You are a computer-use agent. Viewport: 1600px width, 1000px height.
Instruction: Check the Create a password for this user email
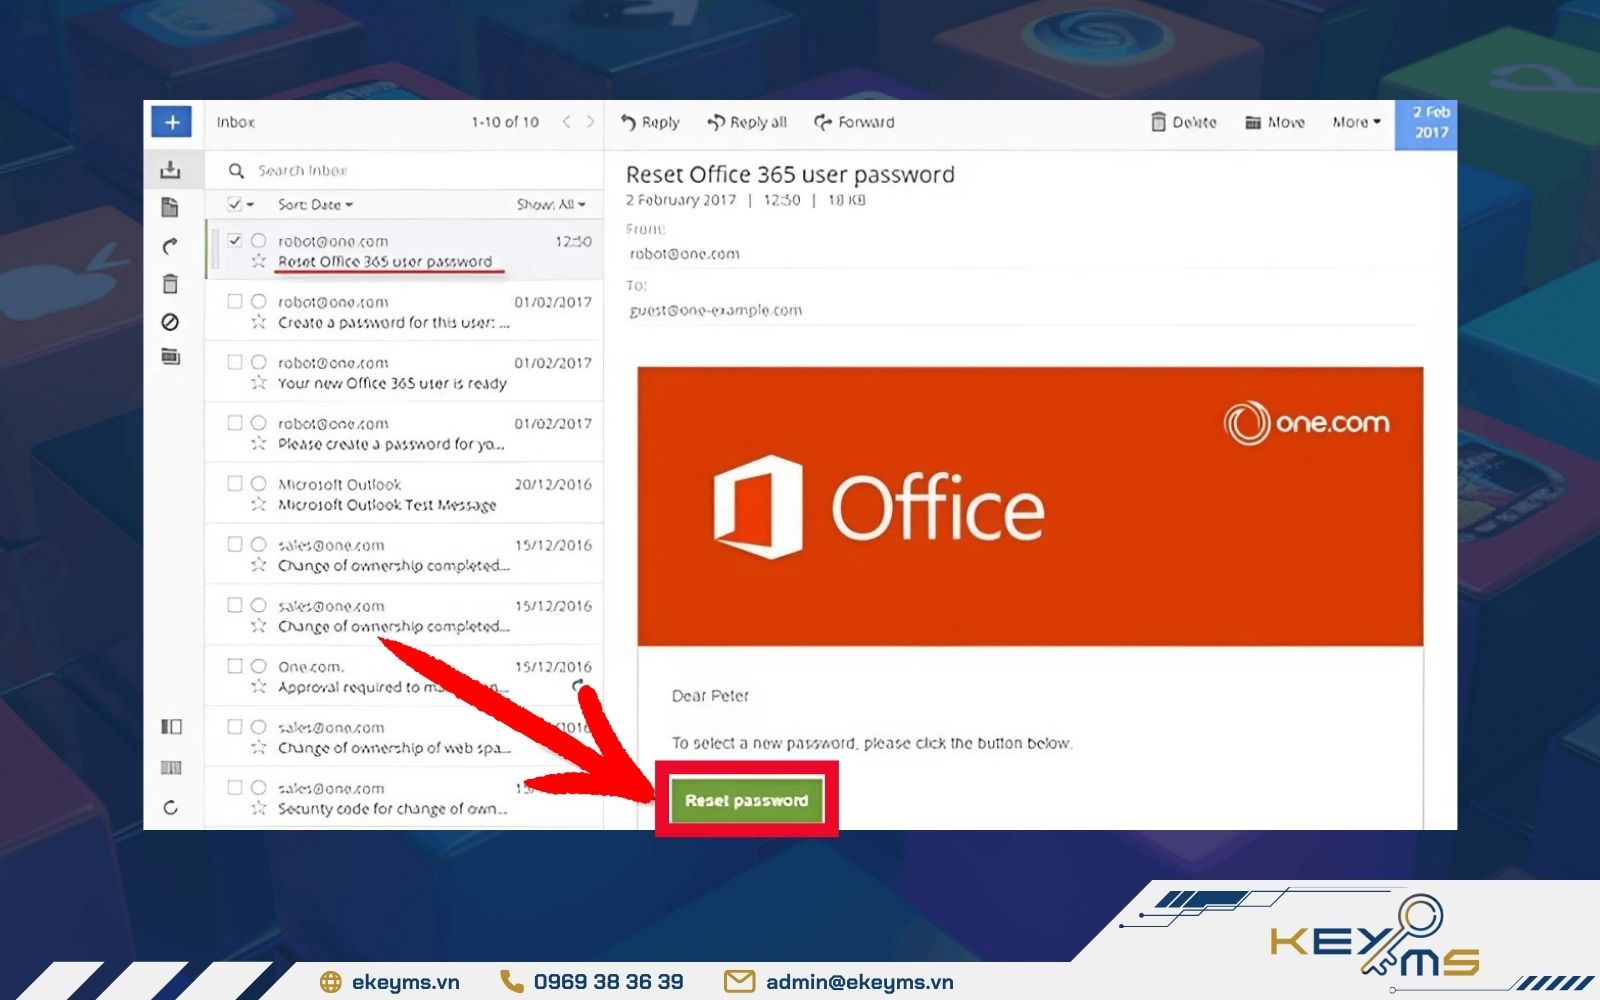(x=234, y=301)
